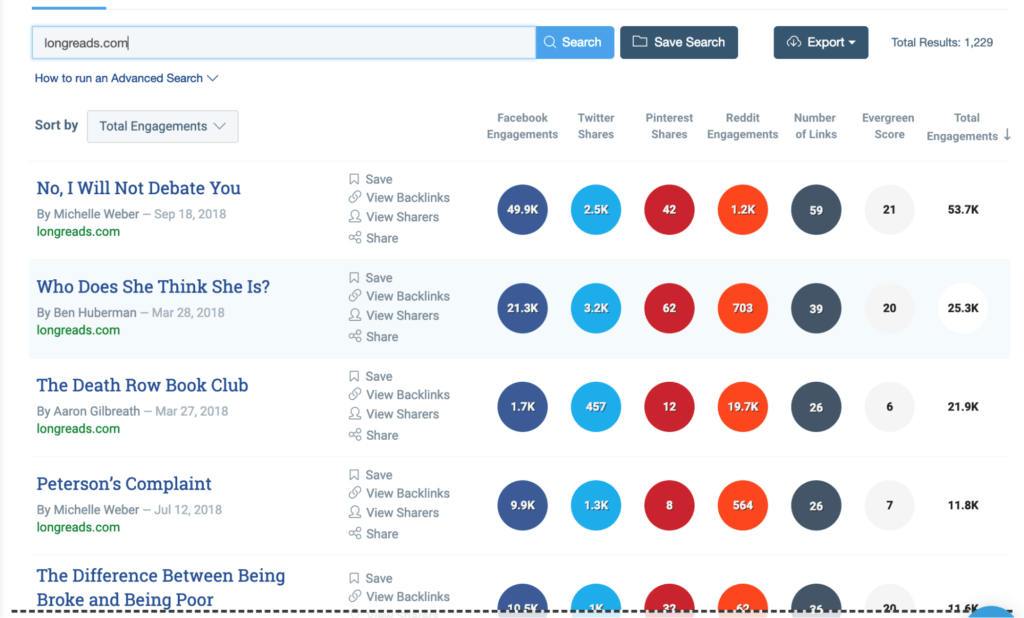This screenshot has width=1024, height=618.
Task: Open the 'Peterson's Complaint' article title
Action: 124,484
